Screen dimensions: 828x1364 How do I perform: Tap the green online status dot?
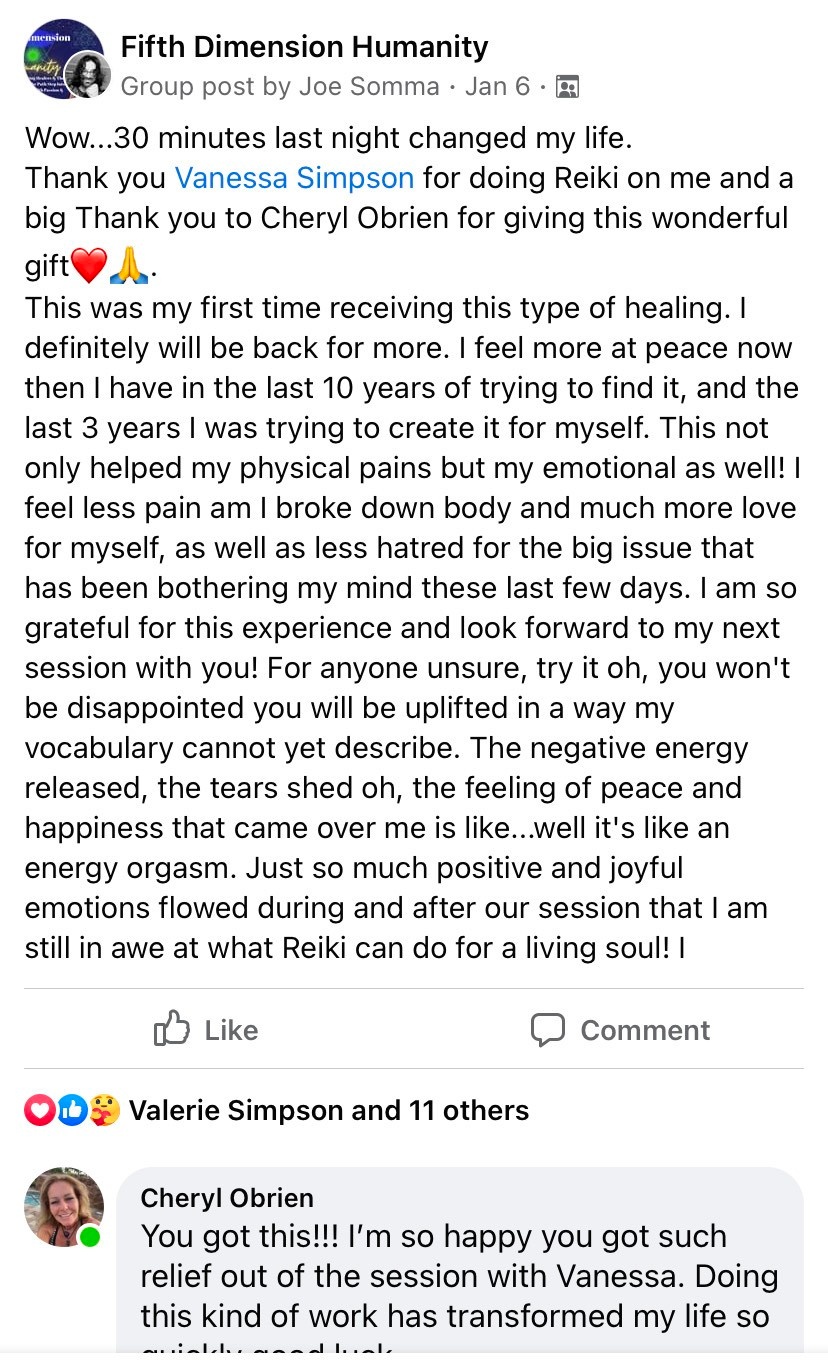90,1237
